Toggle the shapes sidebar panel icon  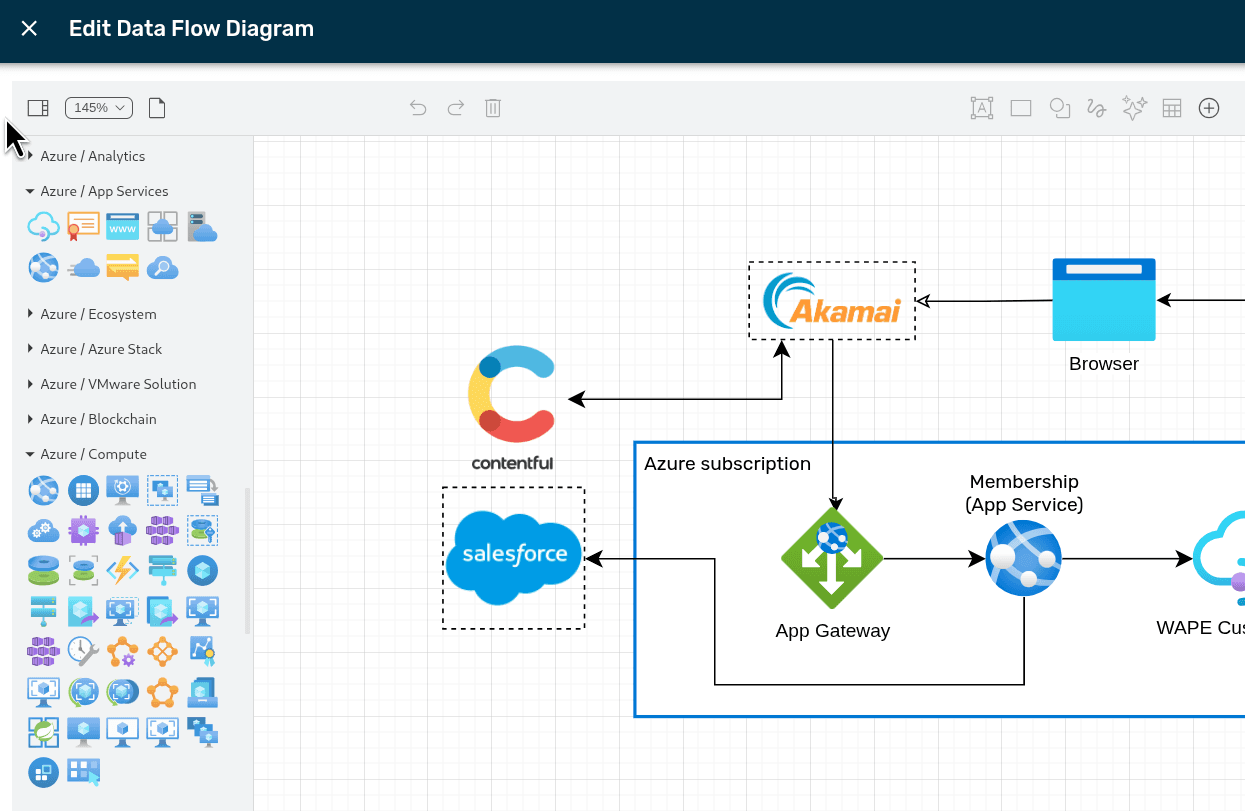[x=38, y=108]
